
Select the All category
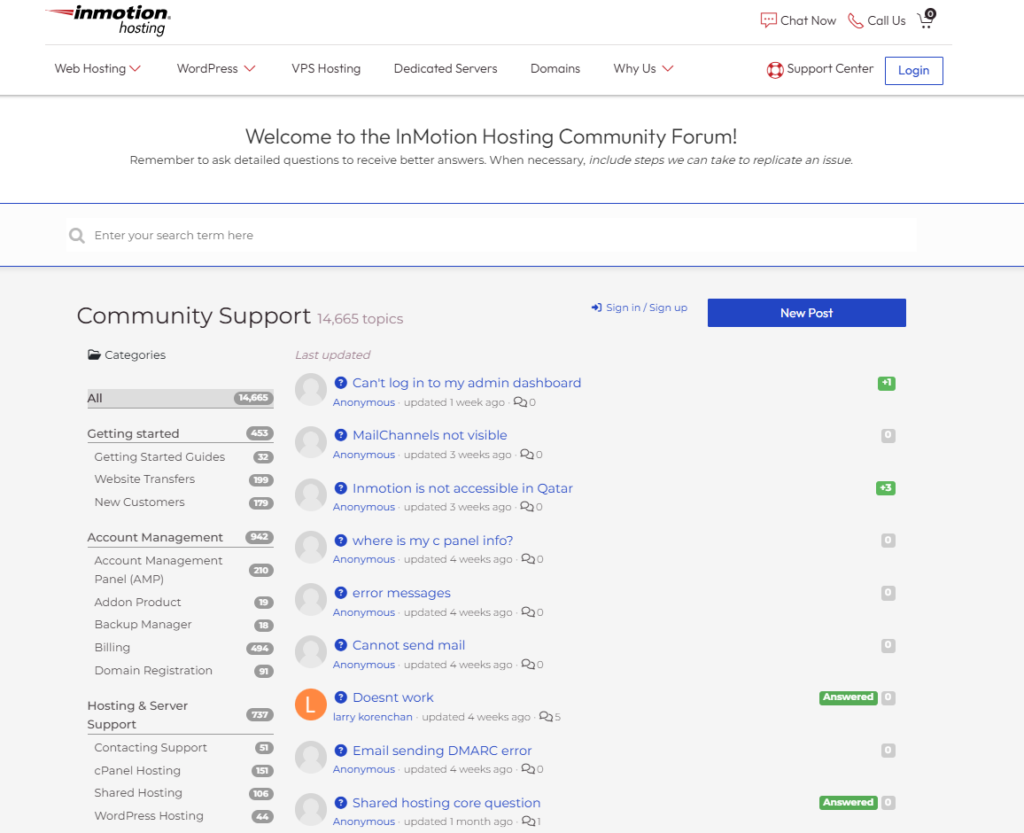pos(180,398)
